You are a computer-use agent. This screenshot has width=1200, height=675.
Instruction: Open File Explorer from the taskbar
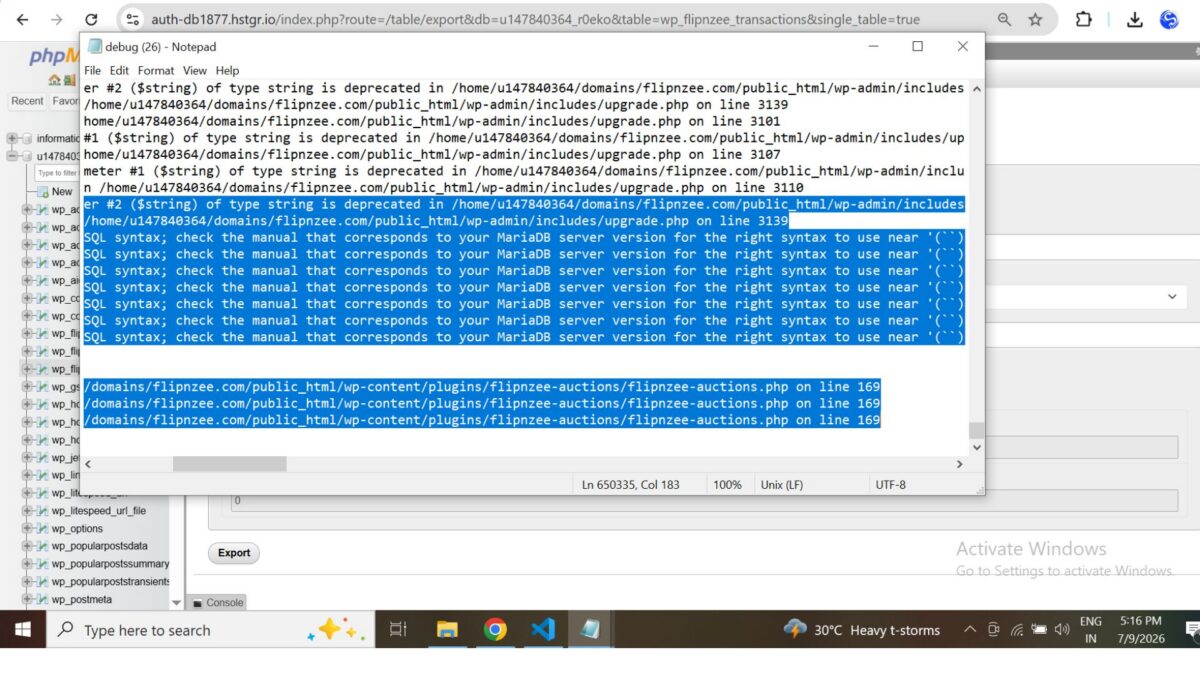click(x=447, y=630)
